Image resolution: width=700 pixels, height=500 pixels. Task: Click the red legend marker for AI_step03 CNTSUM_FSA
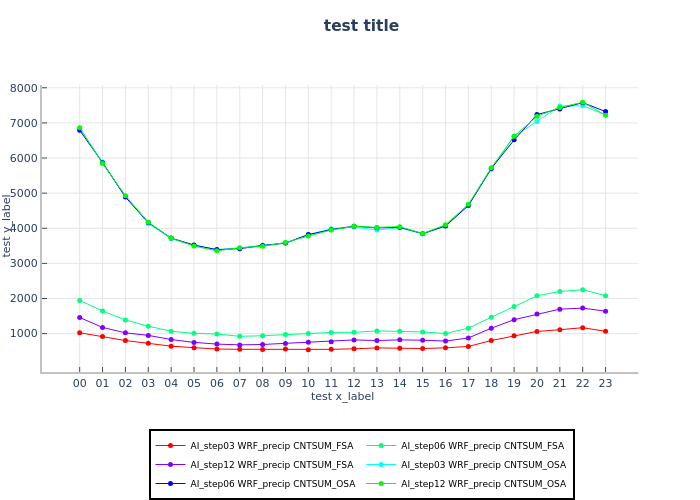coord(170,445)
